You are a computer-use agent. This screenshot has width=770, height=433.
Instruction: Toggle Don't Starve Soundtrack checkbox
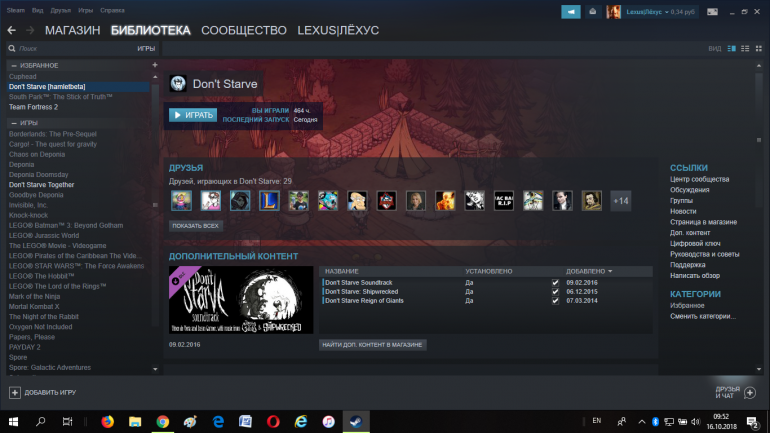click(x=555, y=283)
